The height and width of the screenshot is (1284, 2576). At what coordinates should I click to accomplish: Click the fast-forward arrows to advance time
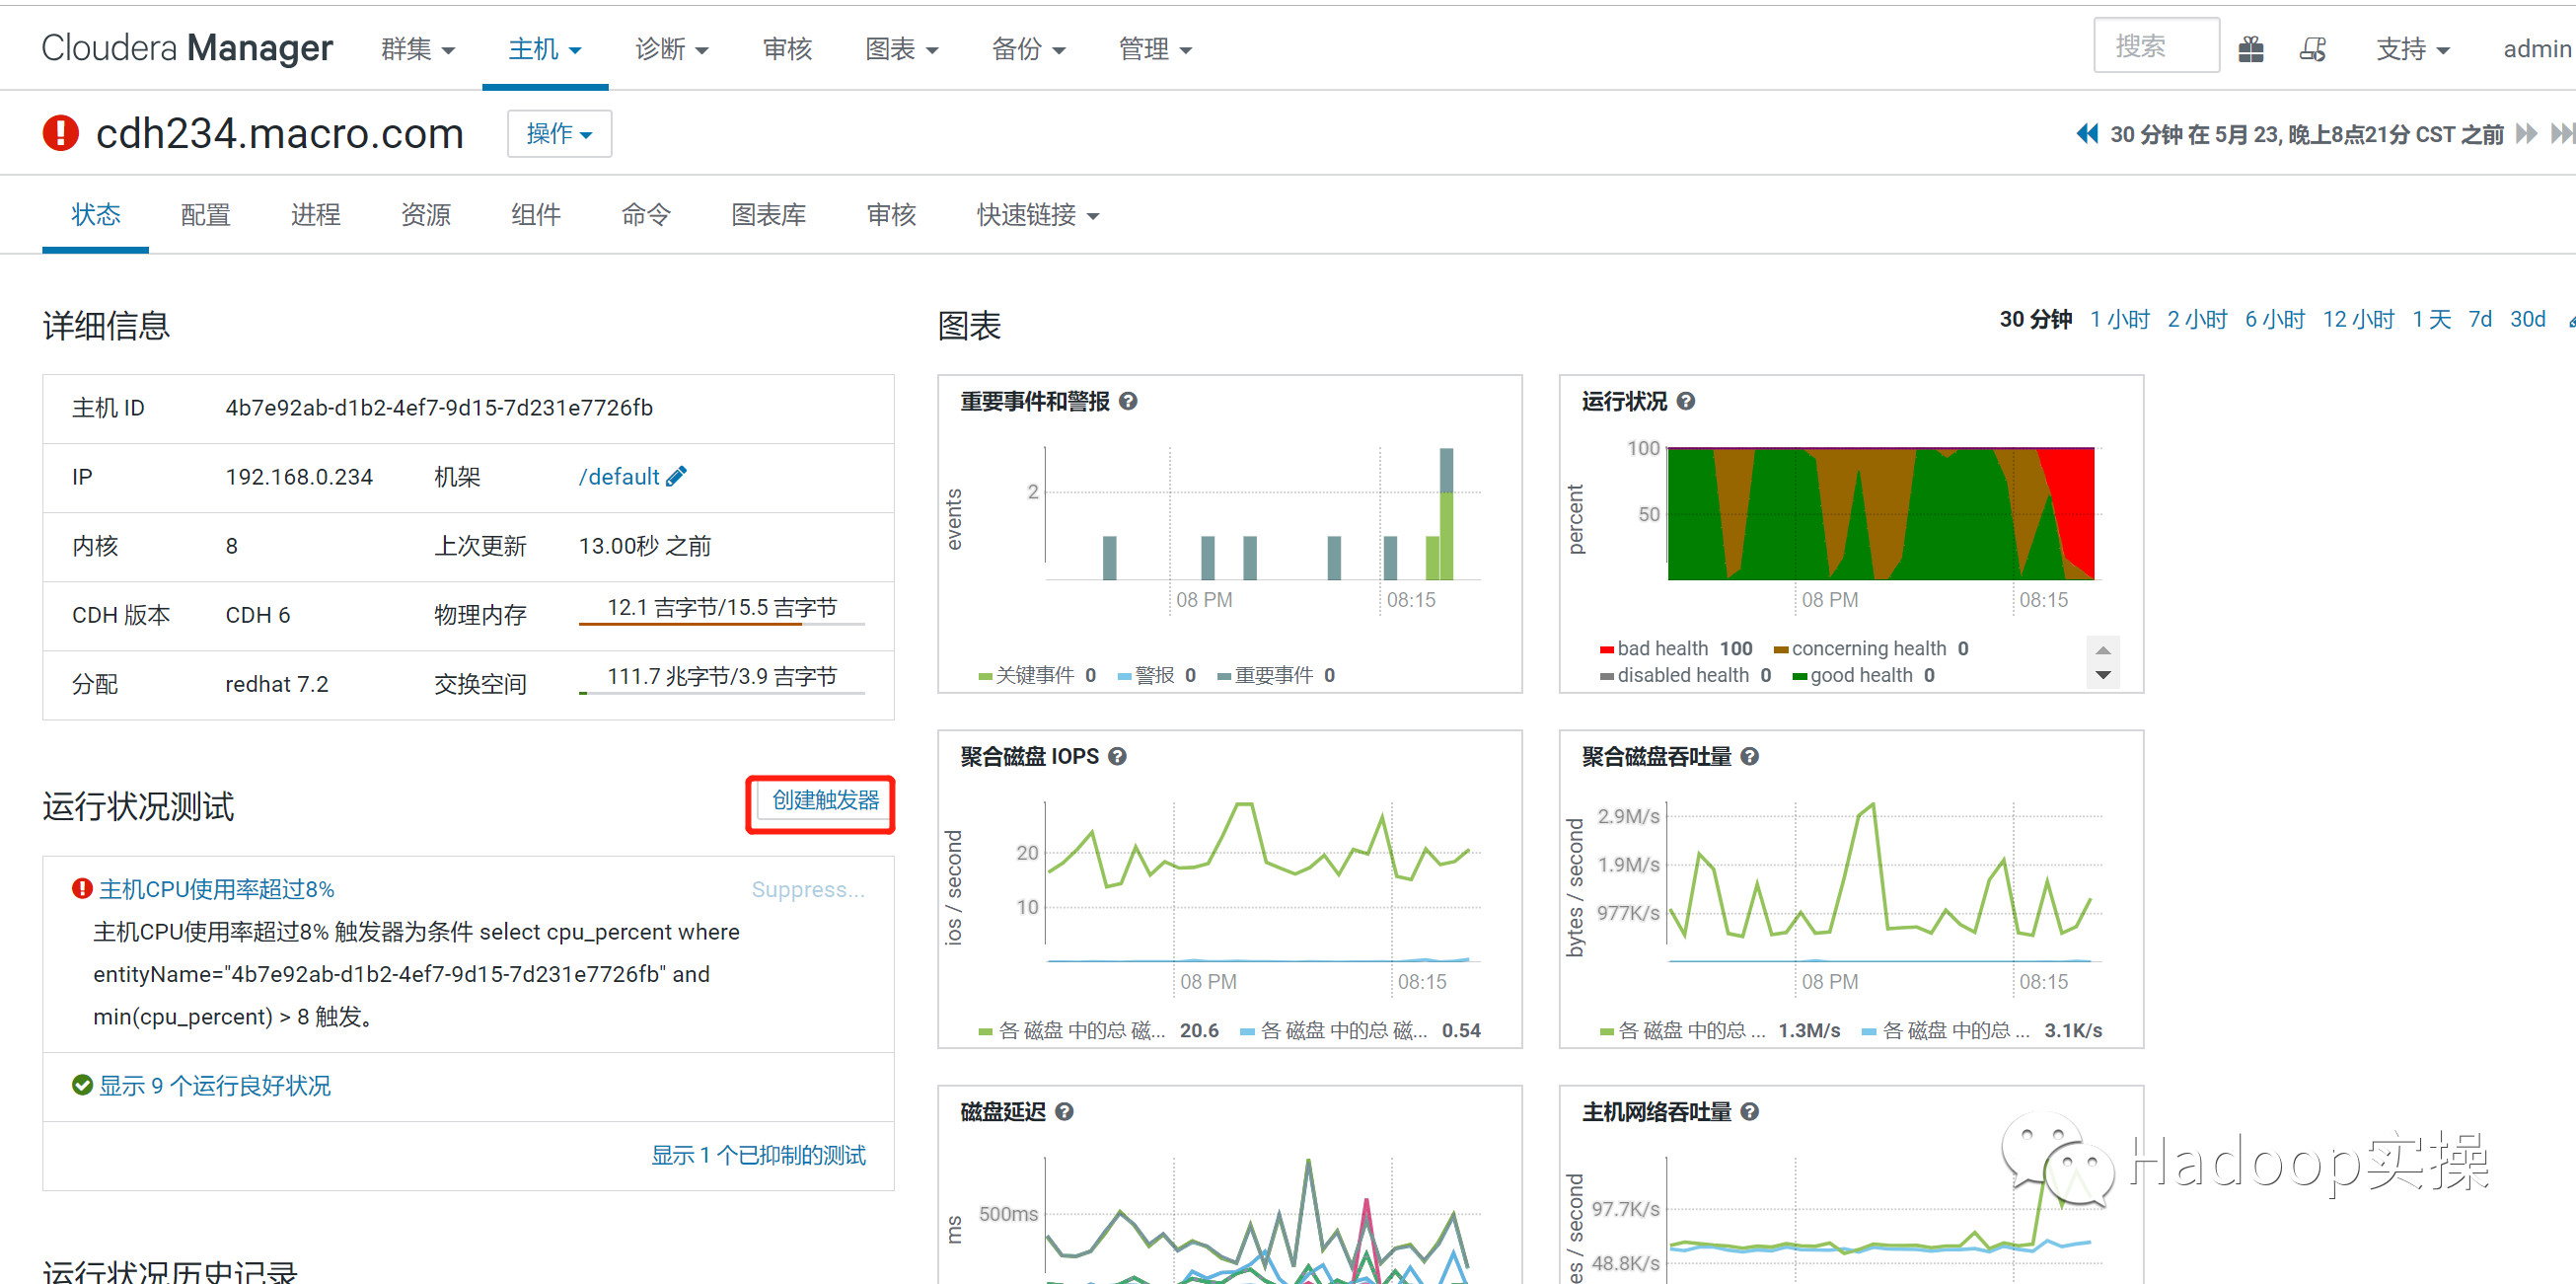[2527, 133]
